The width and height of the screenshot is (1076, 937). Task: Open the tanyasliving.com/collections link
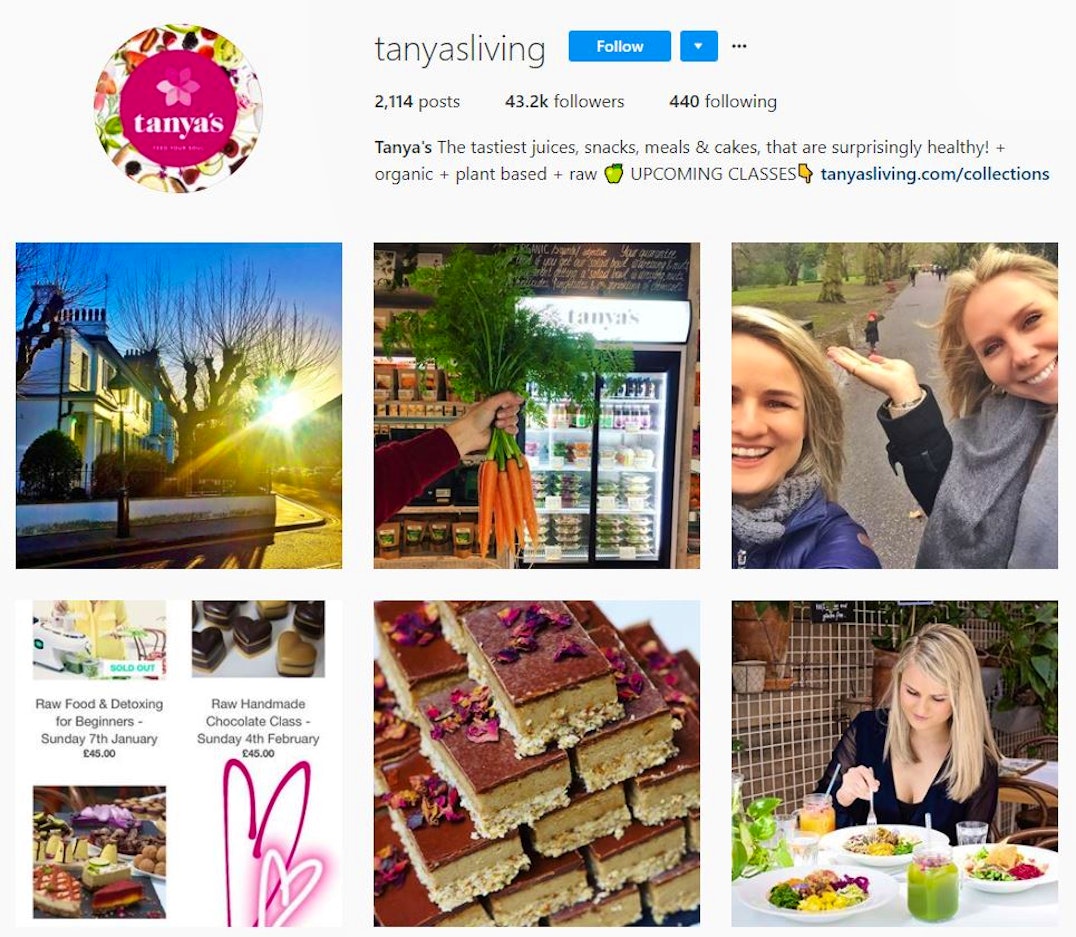click(935, 174)
